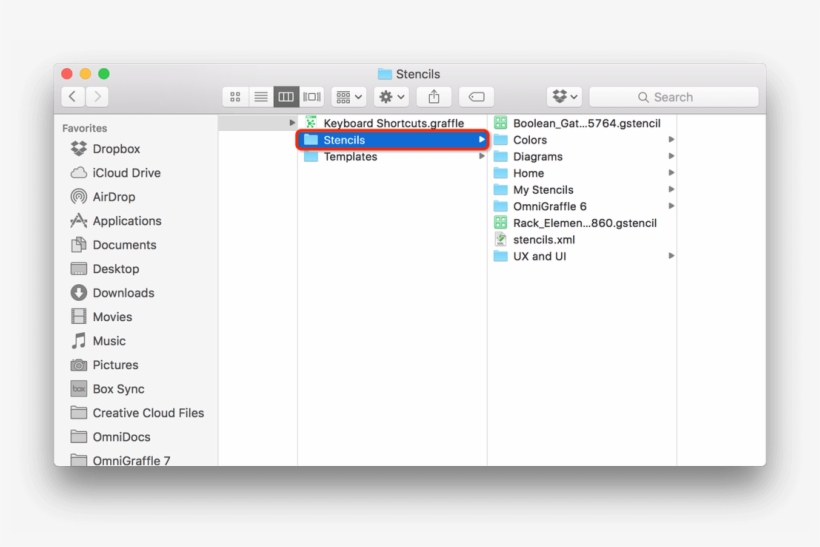Click into the Search field
The height and width of the screenshot is (547, 820).
[x=674, y=97]
